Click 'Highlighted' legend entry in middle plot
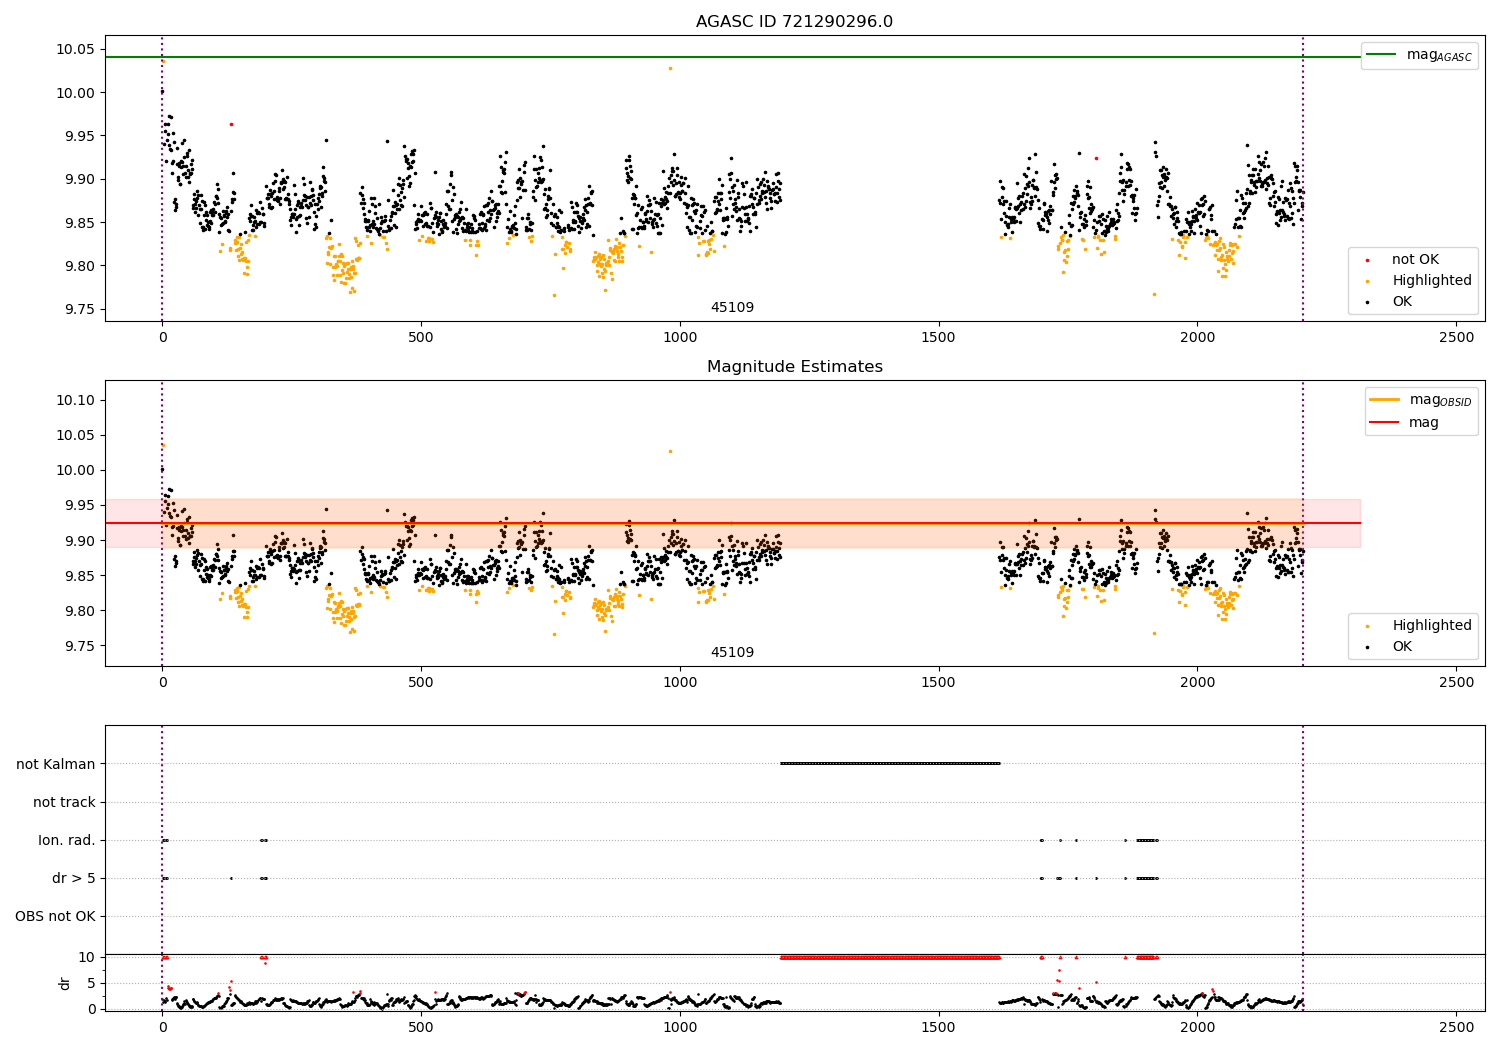The width and height of the screenshot is (1500, 1050). 1431,626
